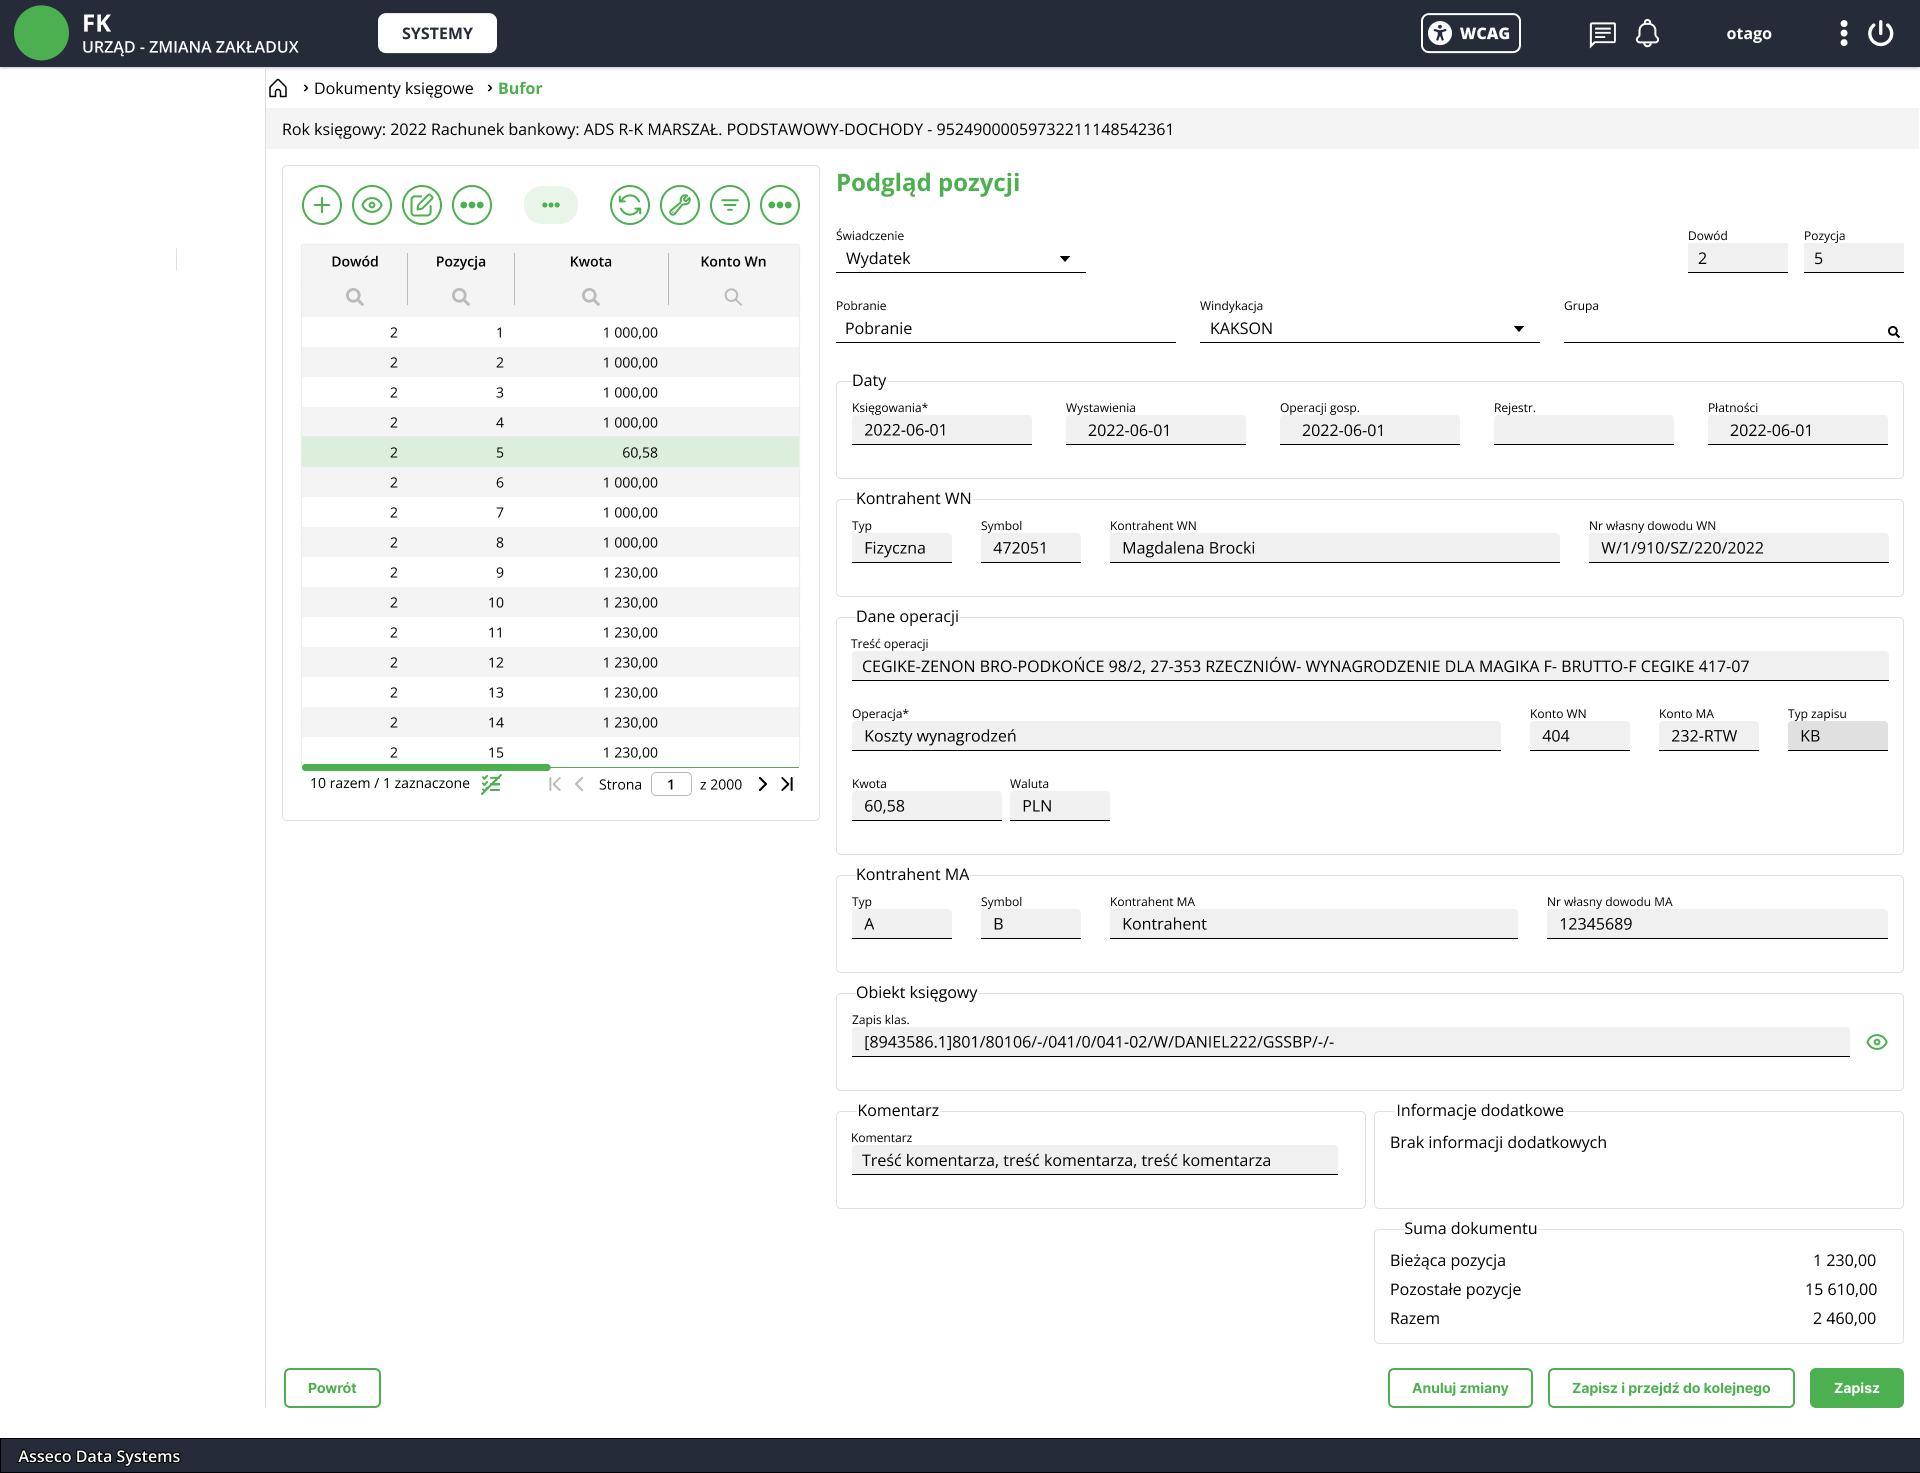1920x1473 pixels.
Task: Click the preview eye icon in the toolbar
Action: (372, 205)
